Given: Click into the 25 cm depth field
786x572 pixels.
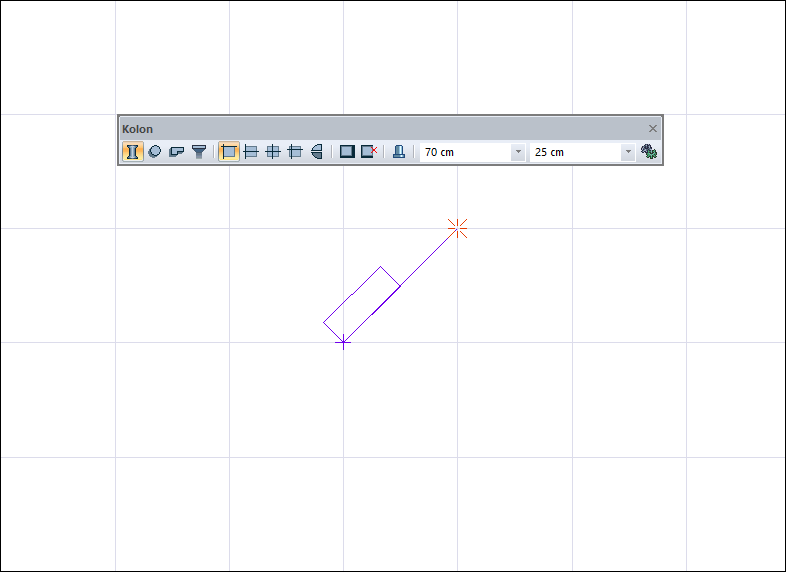Looking at the screenshot, I should (575, 152).
